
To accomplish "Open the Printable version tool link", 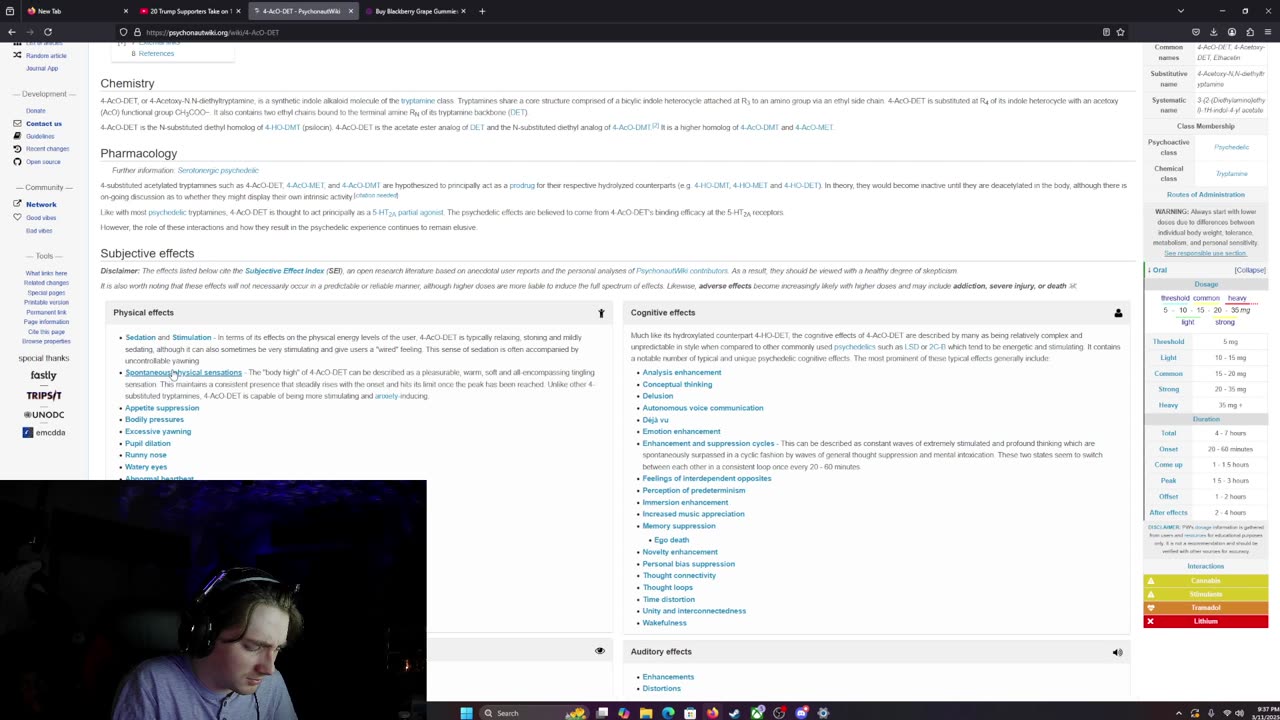I will [46, 302].
